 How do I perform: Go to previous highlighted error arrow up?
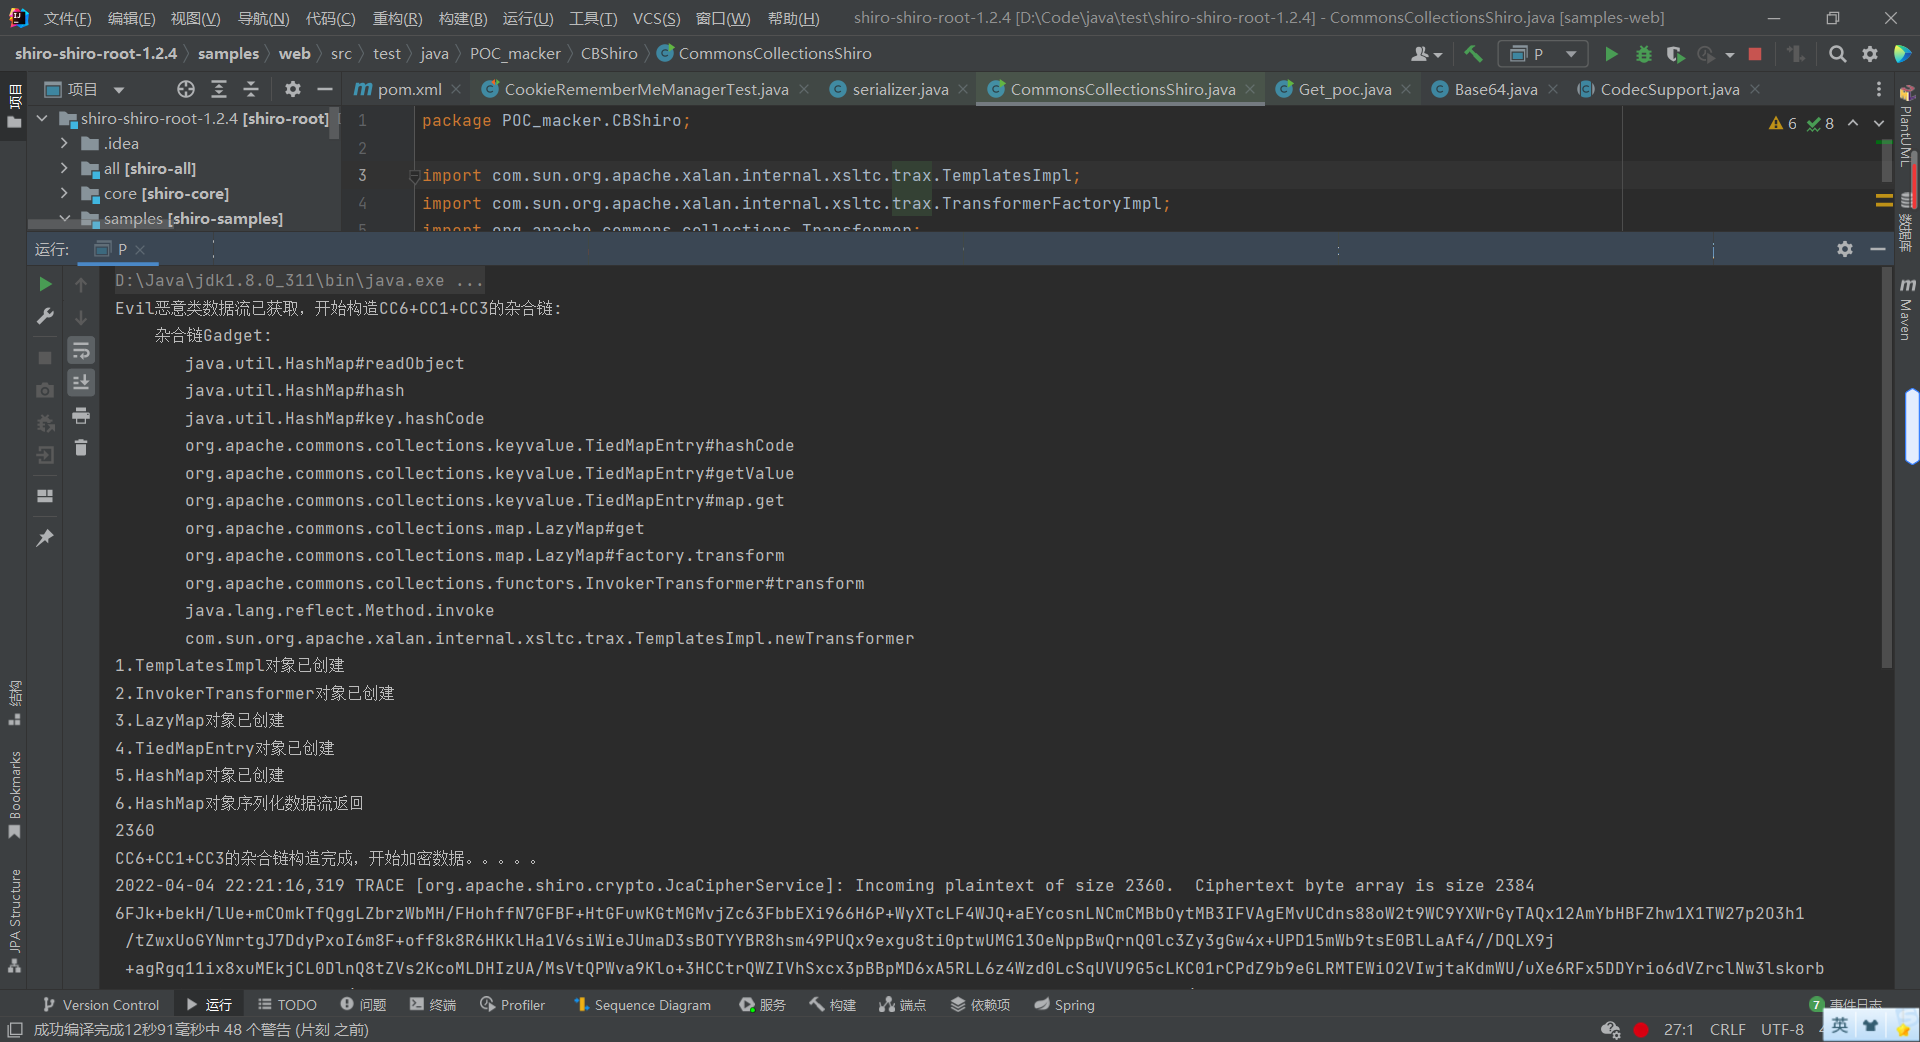[1853, 123]
